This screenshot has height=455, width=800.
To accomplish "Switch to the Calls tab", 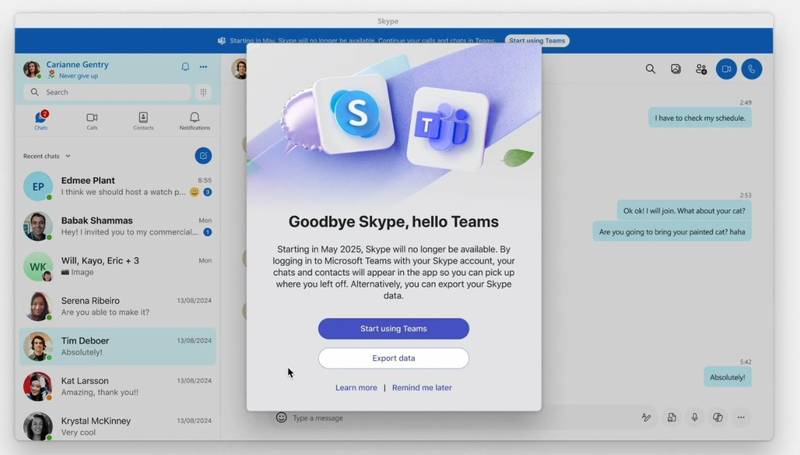I will (x=92, y=121).
